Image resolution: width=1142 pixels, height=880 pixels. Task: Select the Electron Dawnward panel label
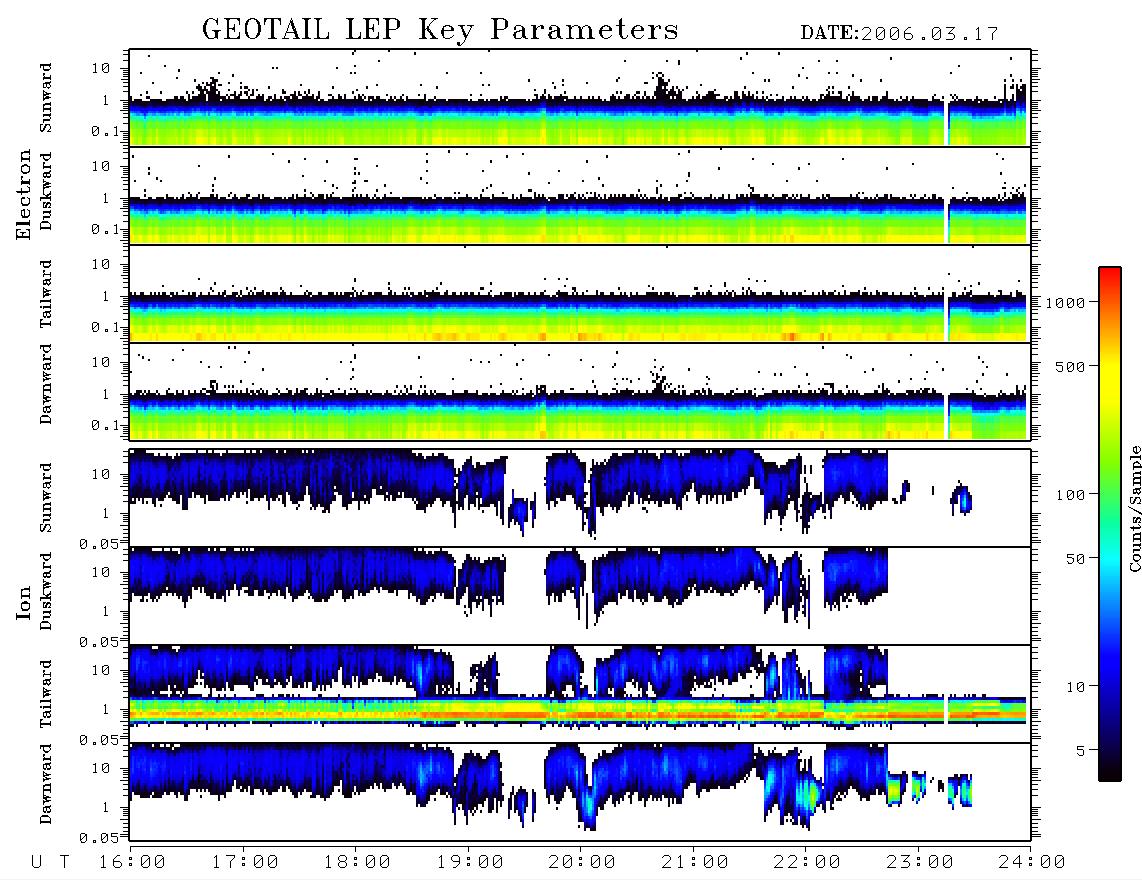pyautogui.click(x=46, y=385)
